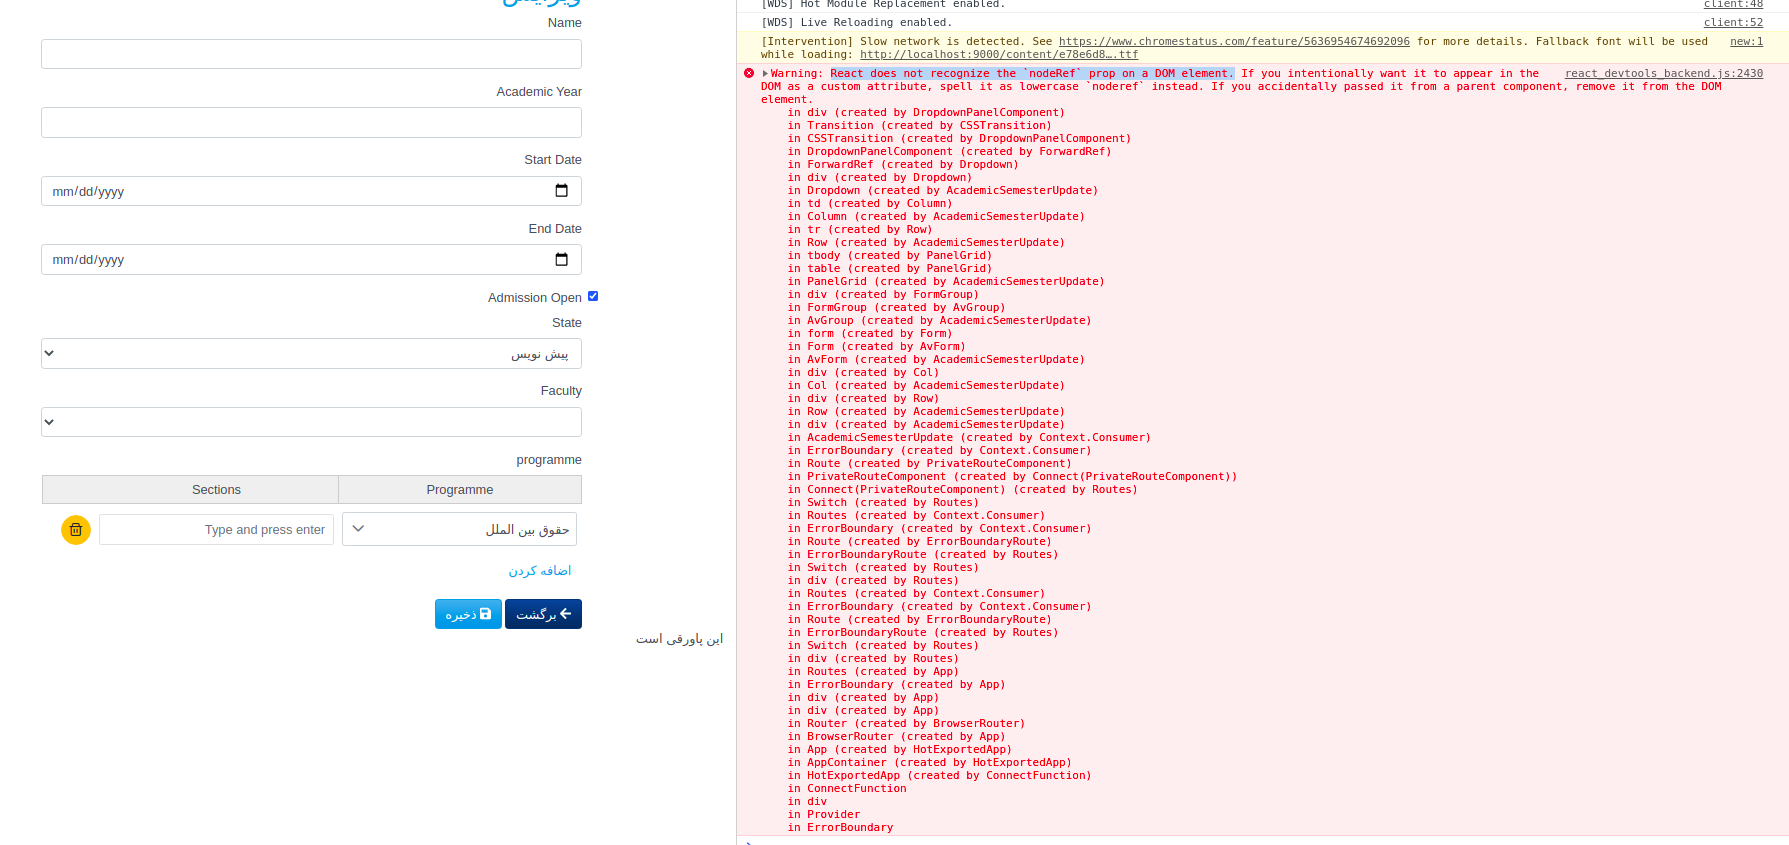Click the Name input field
The image size is (1789, 845).
point(311,54)
